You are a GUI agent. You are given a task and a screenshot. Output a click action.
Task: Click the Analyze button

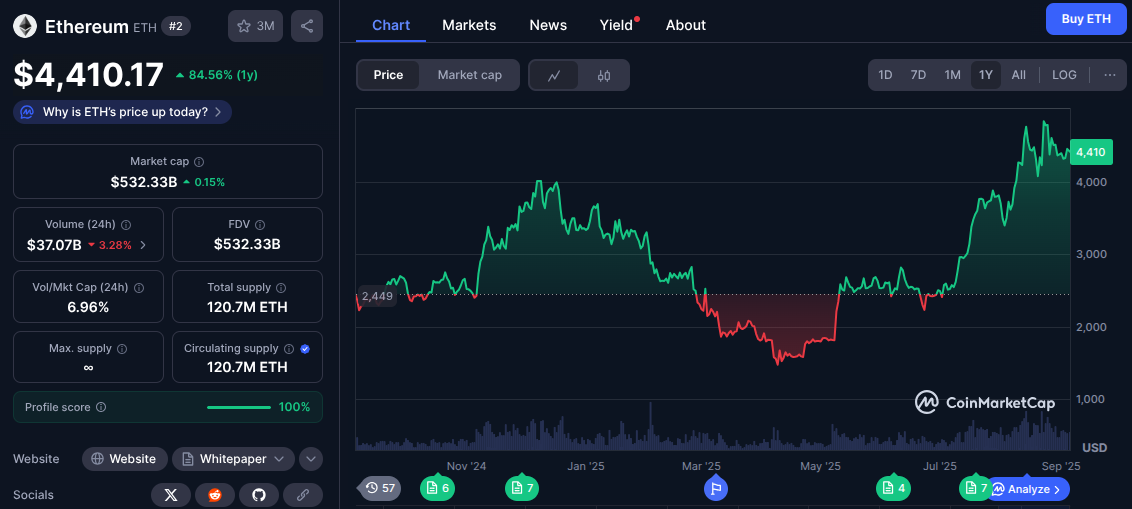(1029, 489)
